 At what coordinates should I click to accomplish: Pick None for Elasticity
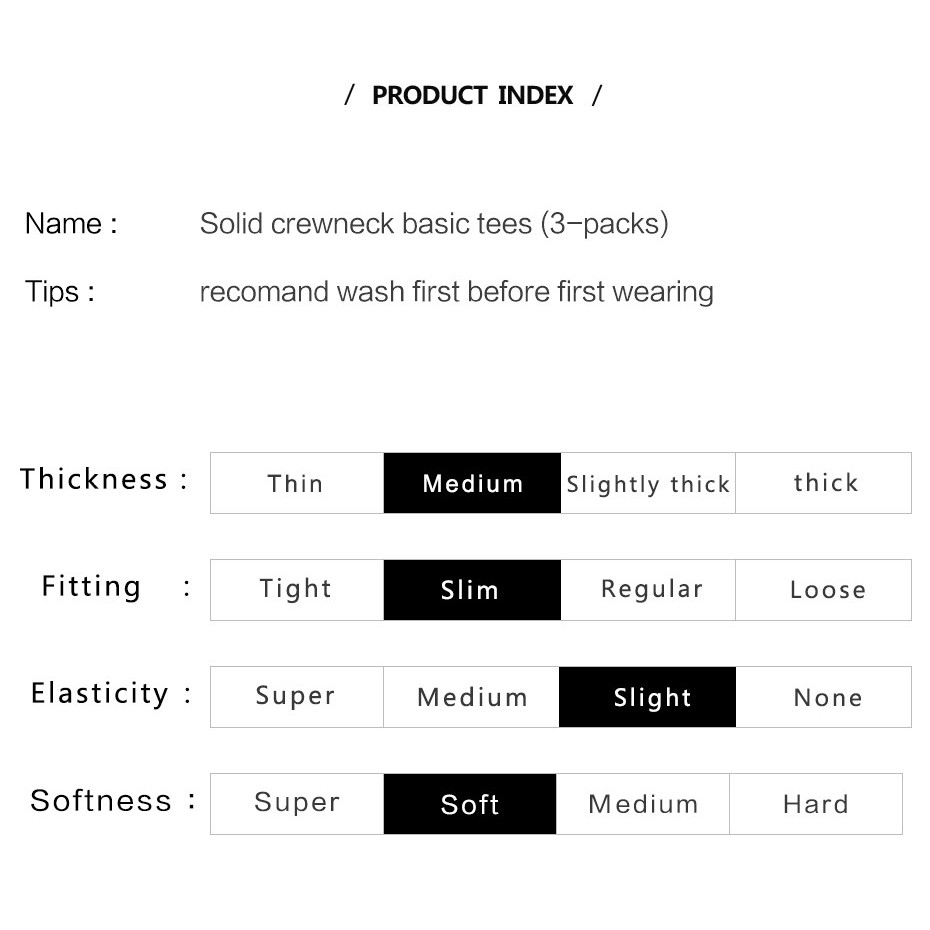824,697
